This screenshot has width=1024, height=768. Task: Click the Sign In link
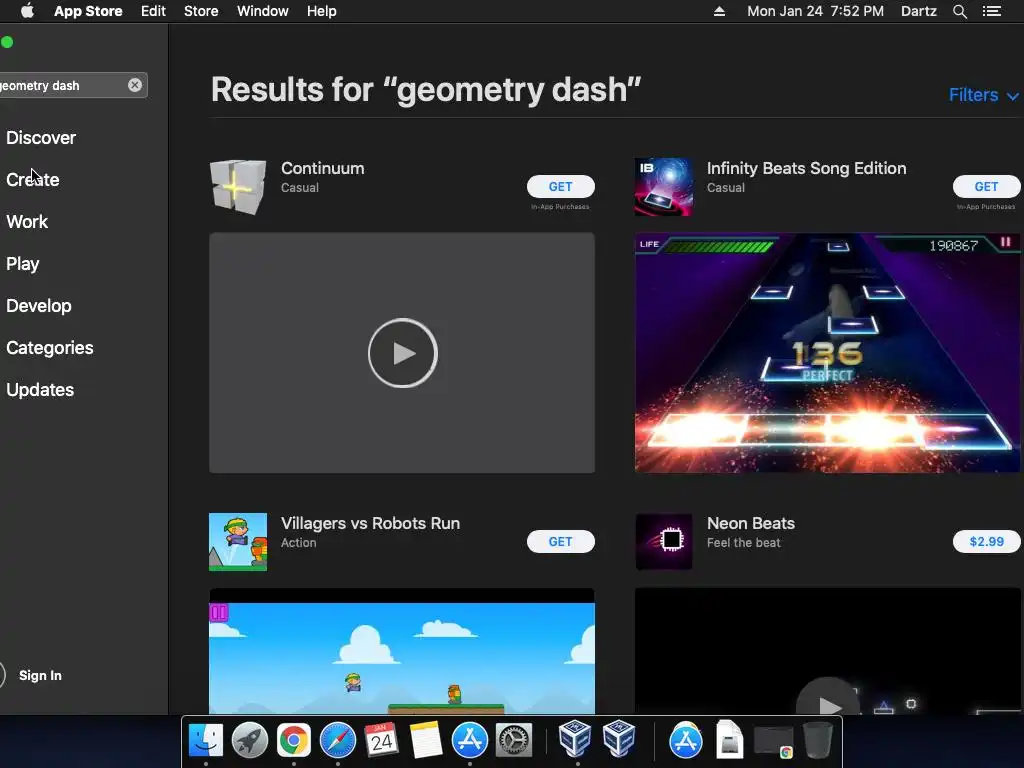[x=40, y=676]
